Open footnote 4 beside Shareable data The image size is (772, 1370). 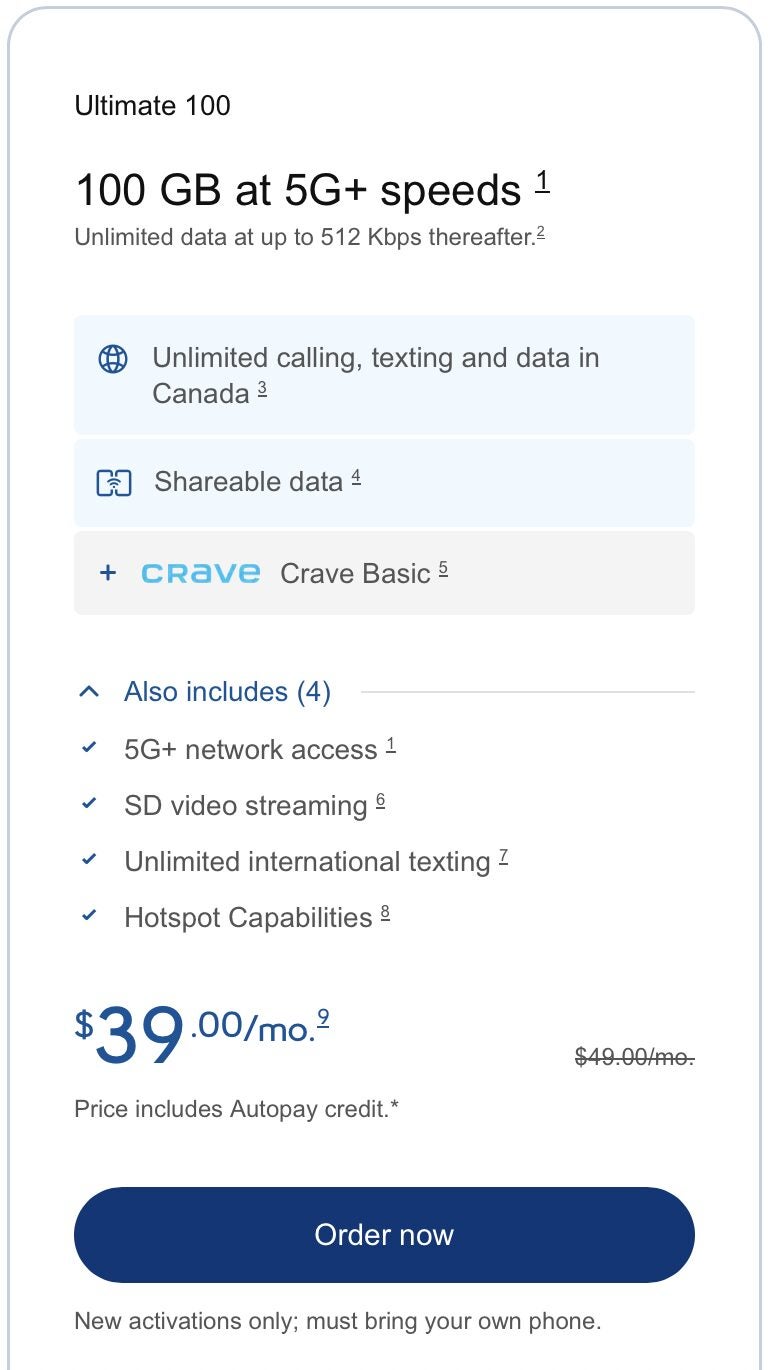tap(356, 473)
